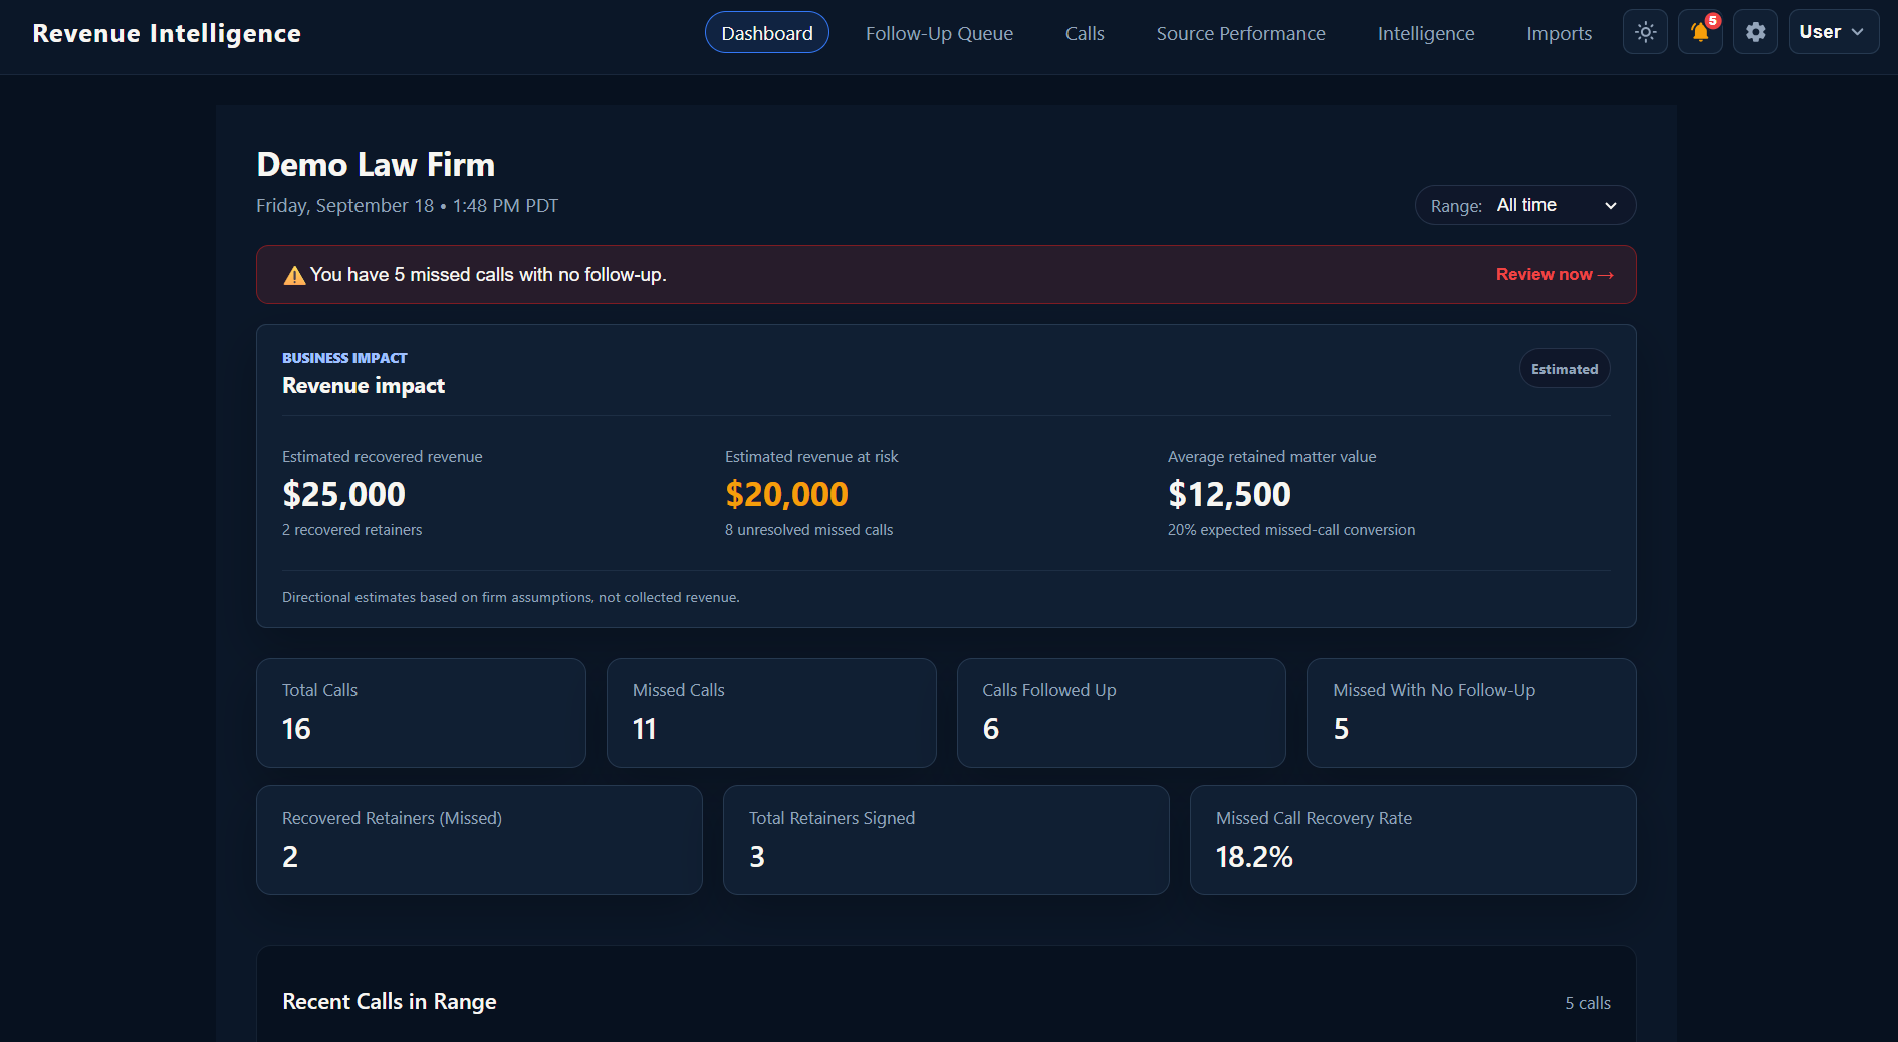
Task: Click the Review now link
Action: [x=1554, y=274]
